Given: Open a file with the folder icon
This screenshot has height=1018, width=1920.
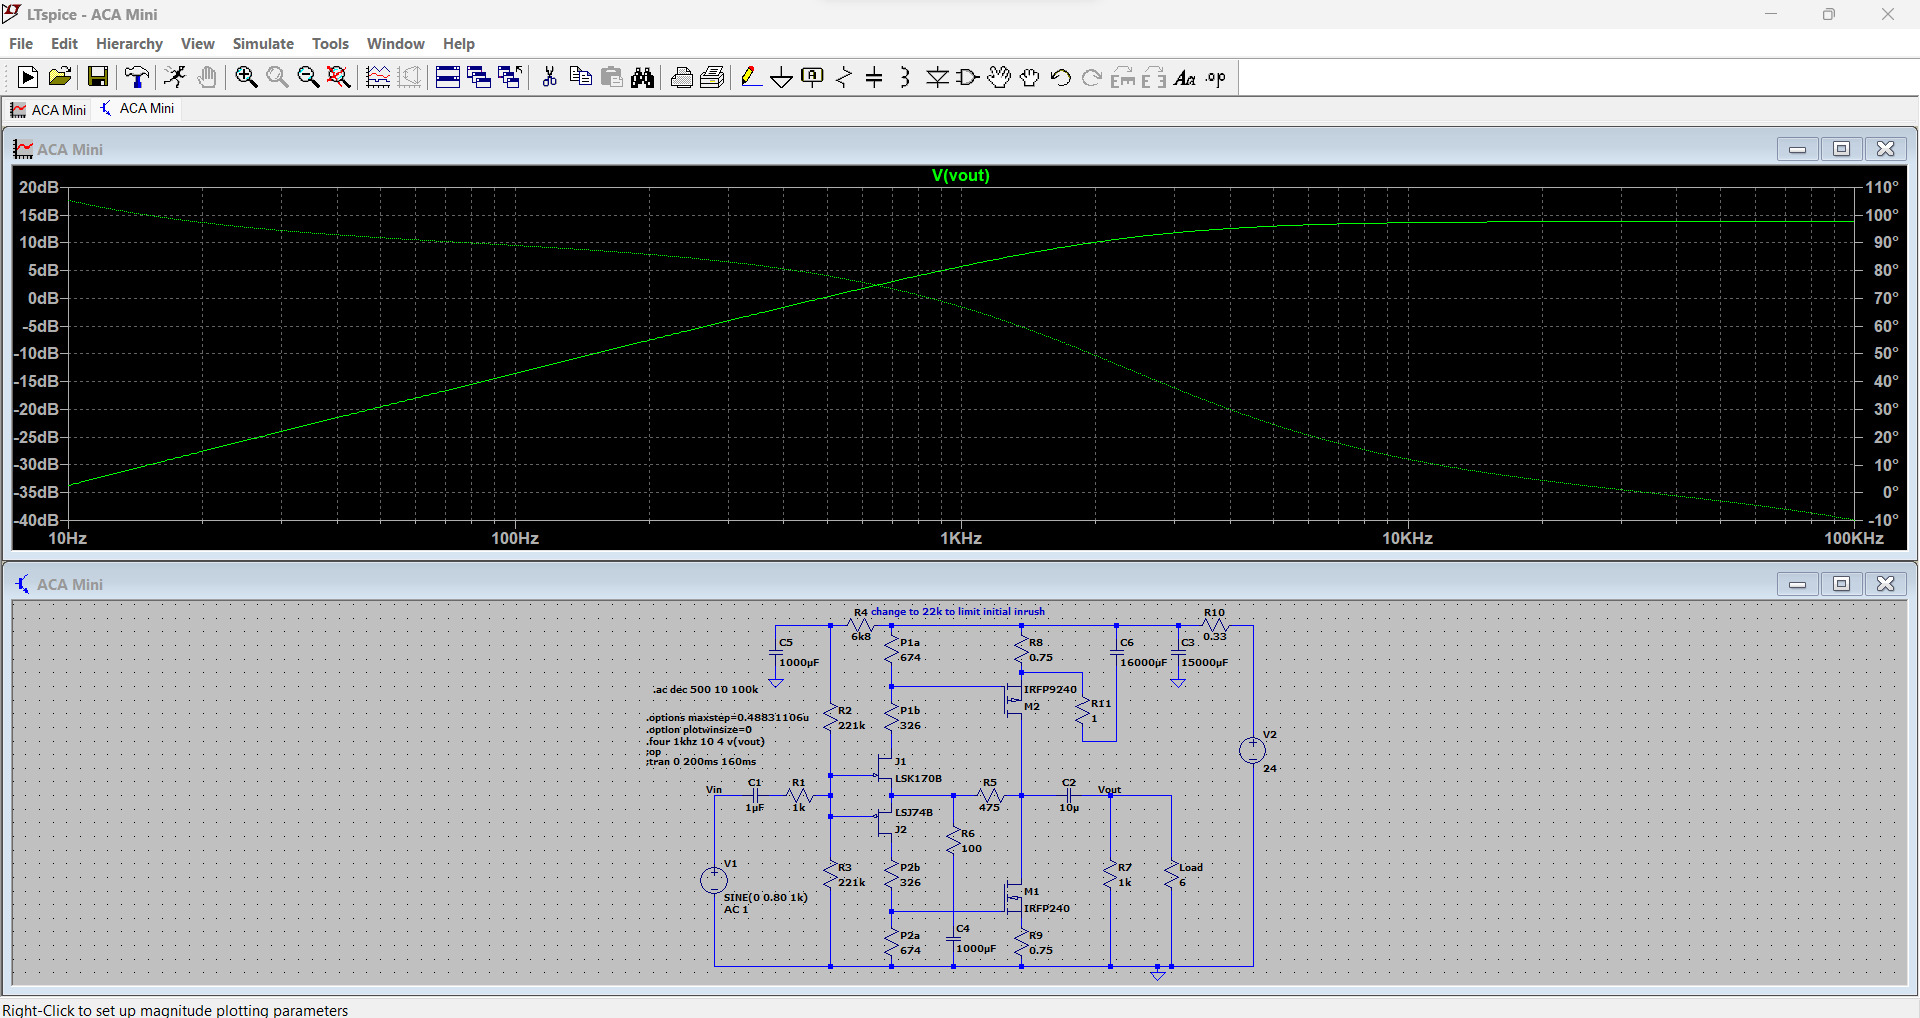Looking at the screenshot, I should click(60, 78).
